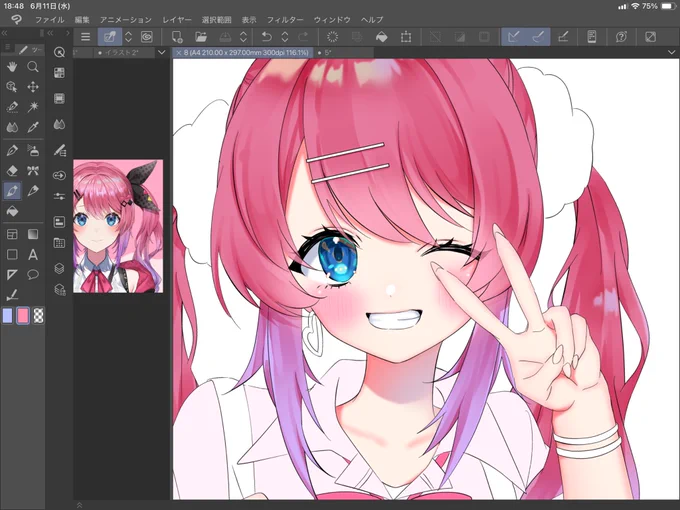Click the Redo arrow
This screenshot has height=510, width=680.
coord(303,37)
